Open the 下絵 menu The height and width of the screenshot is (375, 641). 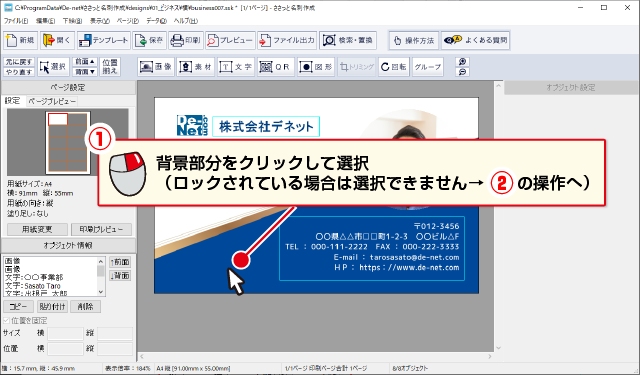pyautogui.click(x=72, y=20)
